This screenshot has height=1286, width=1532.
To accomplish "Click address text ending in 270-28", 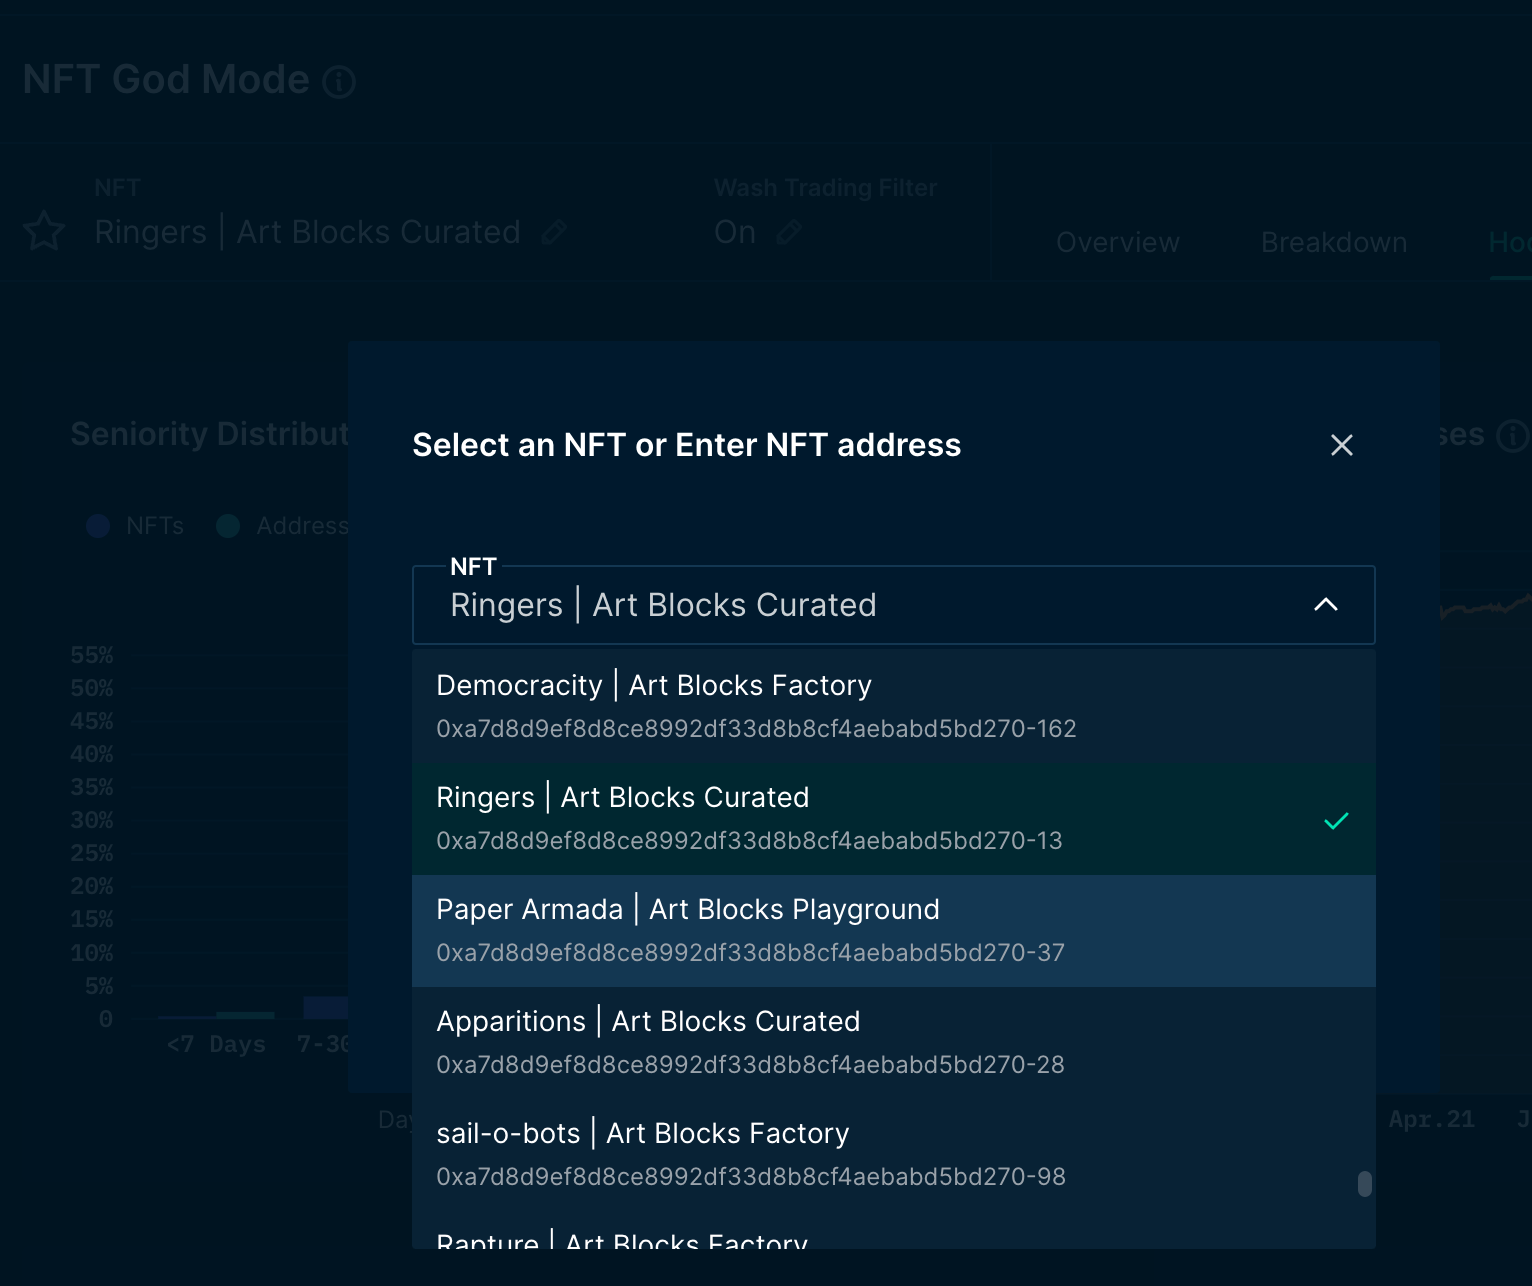I will click(750, 1065).
